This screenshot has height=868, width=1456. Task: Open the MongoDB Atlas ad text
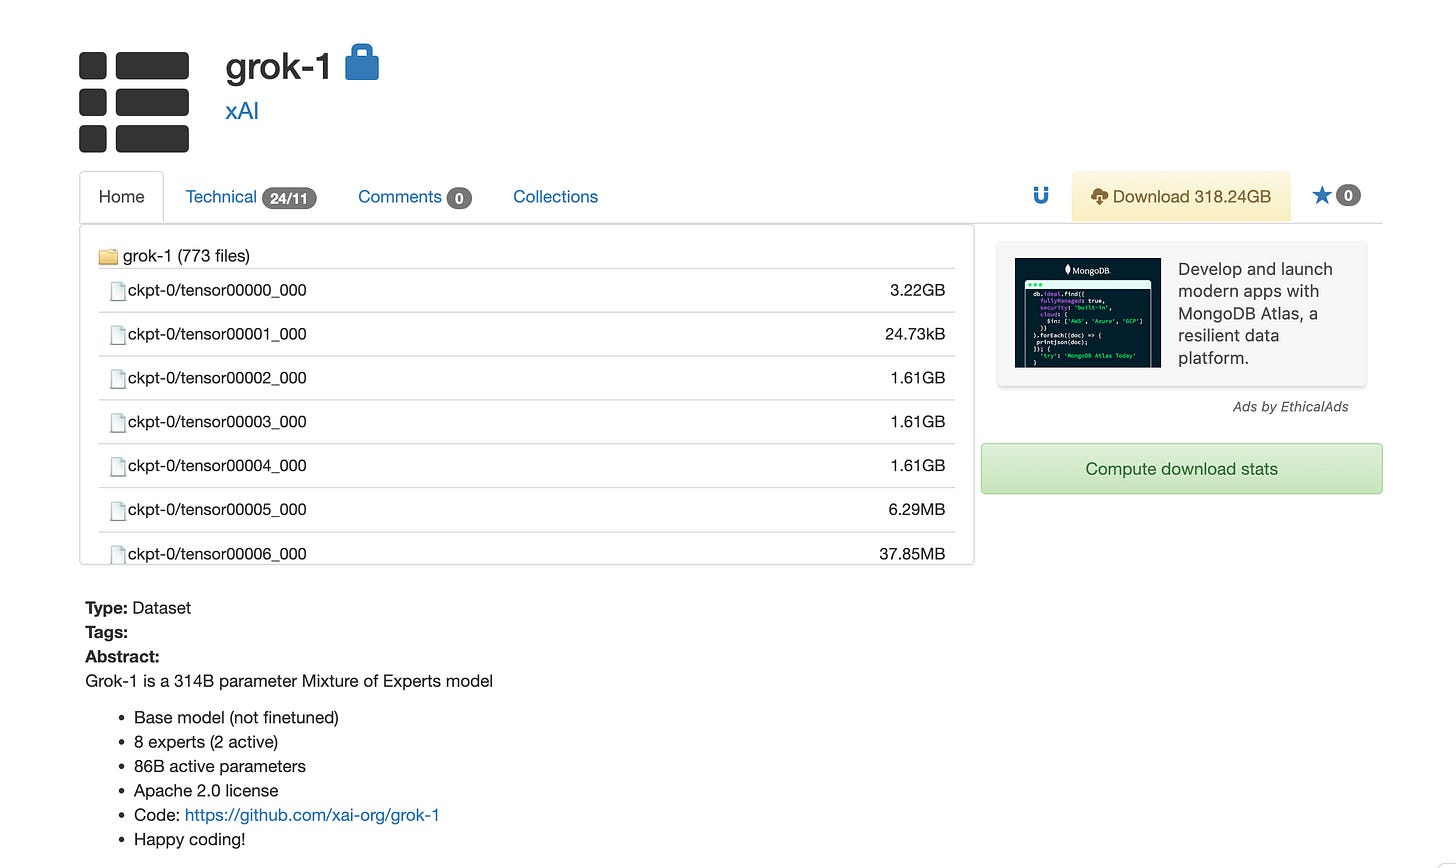click(1255, 313)
